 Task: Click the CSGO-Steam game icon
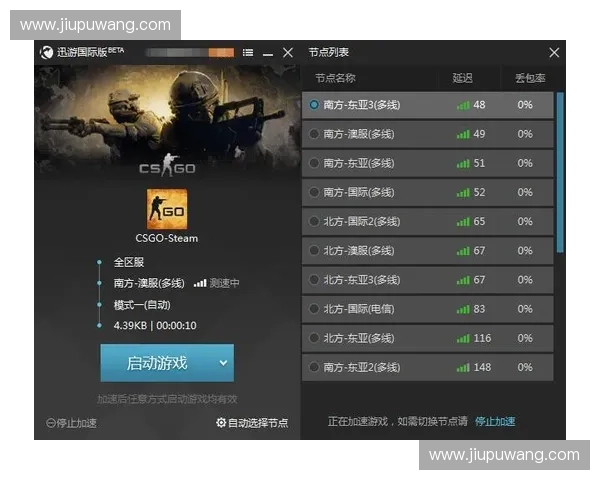tap(167, 209)
